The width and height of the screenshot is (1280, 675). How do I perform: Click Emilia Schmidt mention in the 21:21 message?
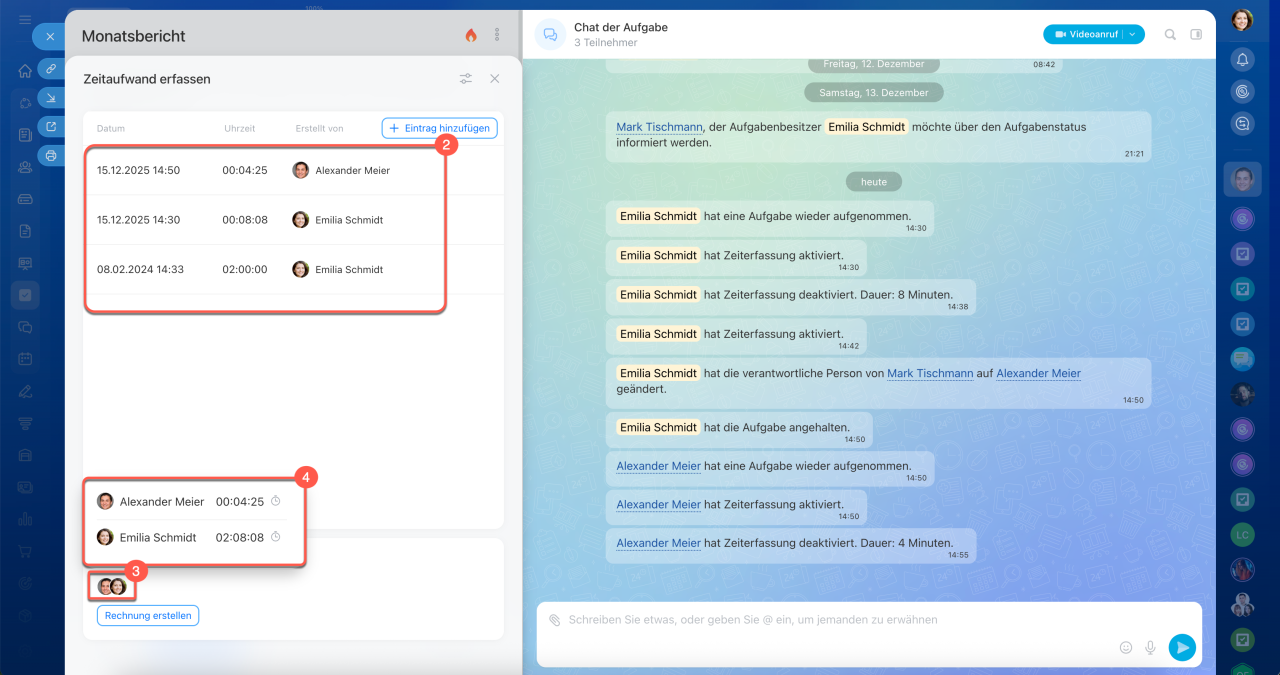click(x=867, y=127)
